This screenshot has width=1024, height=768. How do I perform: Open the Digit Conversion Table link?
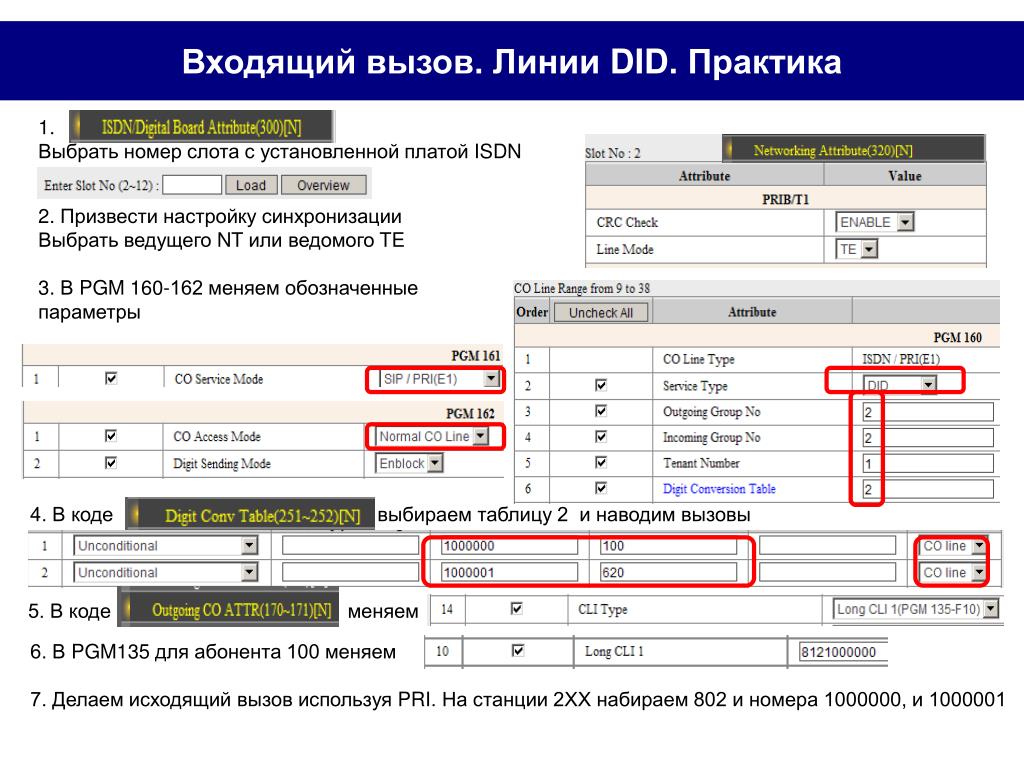pos(719,489)
